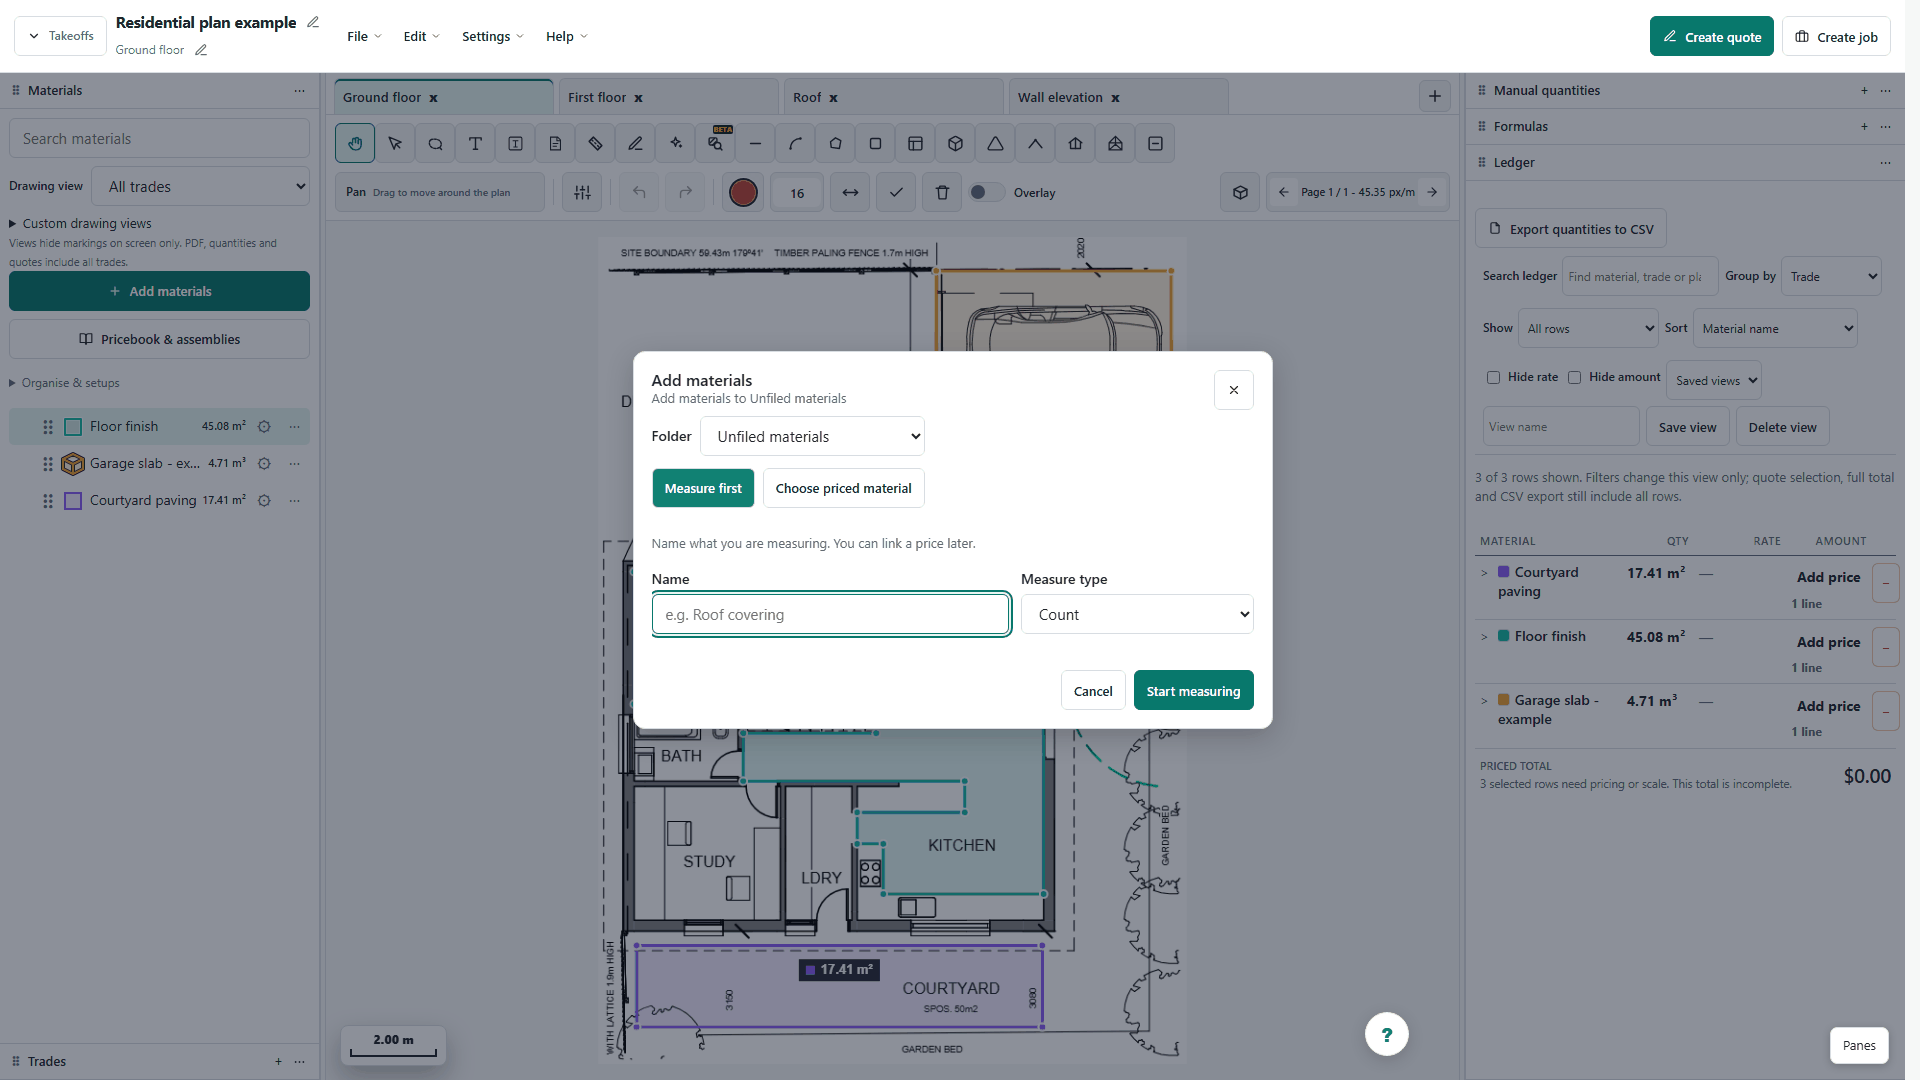The image size is (1920, 1080).
Task: Open the BETA shape search tool
Action: [715, 144]
